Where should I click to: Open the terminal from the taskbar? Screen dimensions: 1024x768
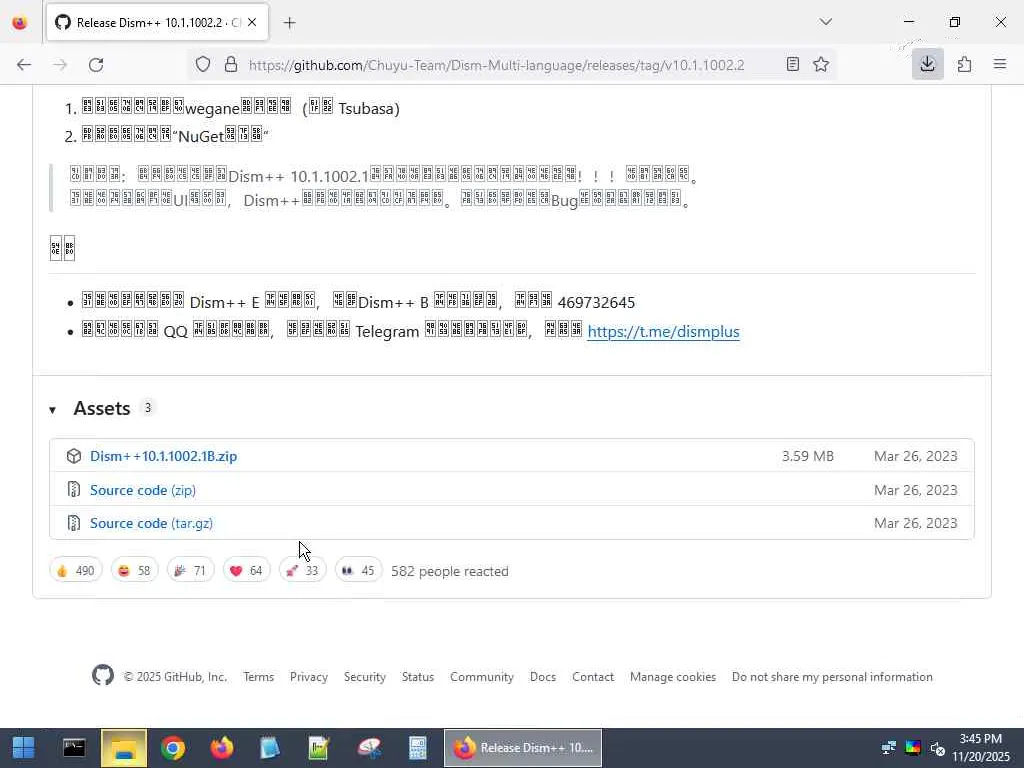pyautogui.click(x=74, y=748)
